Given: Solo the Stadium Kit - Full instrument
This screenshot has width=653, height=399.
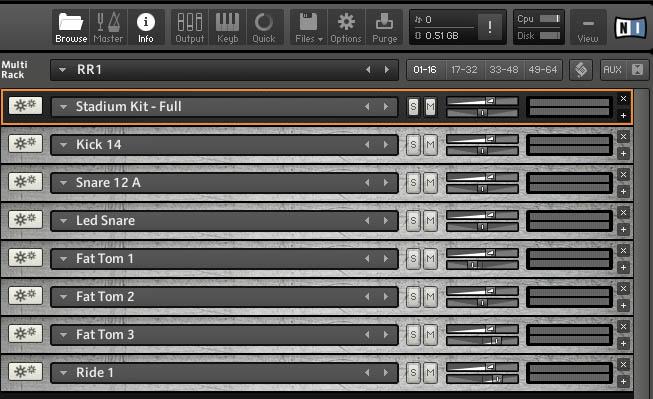Looking at the screenshot, I should point(413,107).
